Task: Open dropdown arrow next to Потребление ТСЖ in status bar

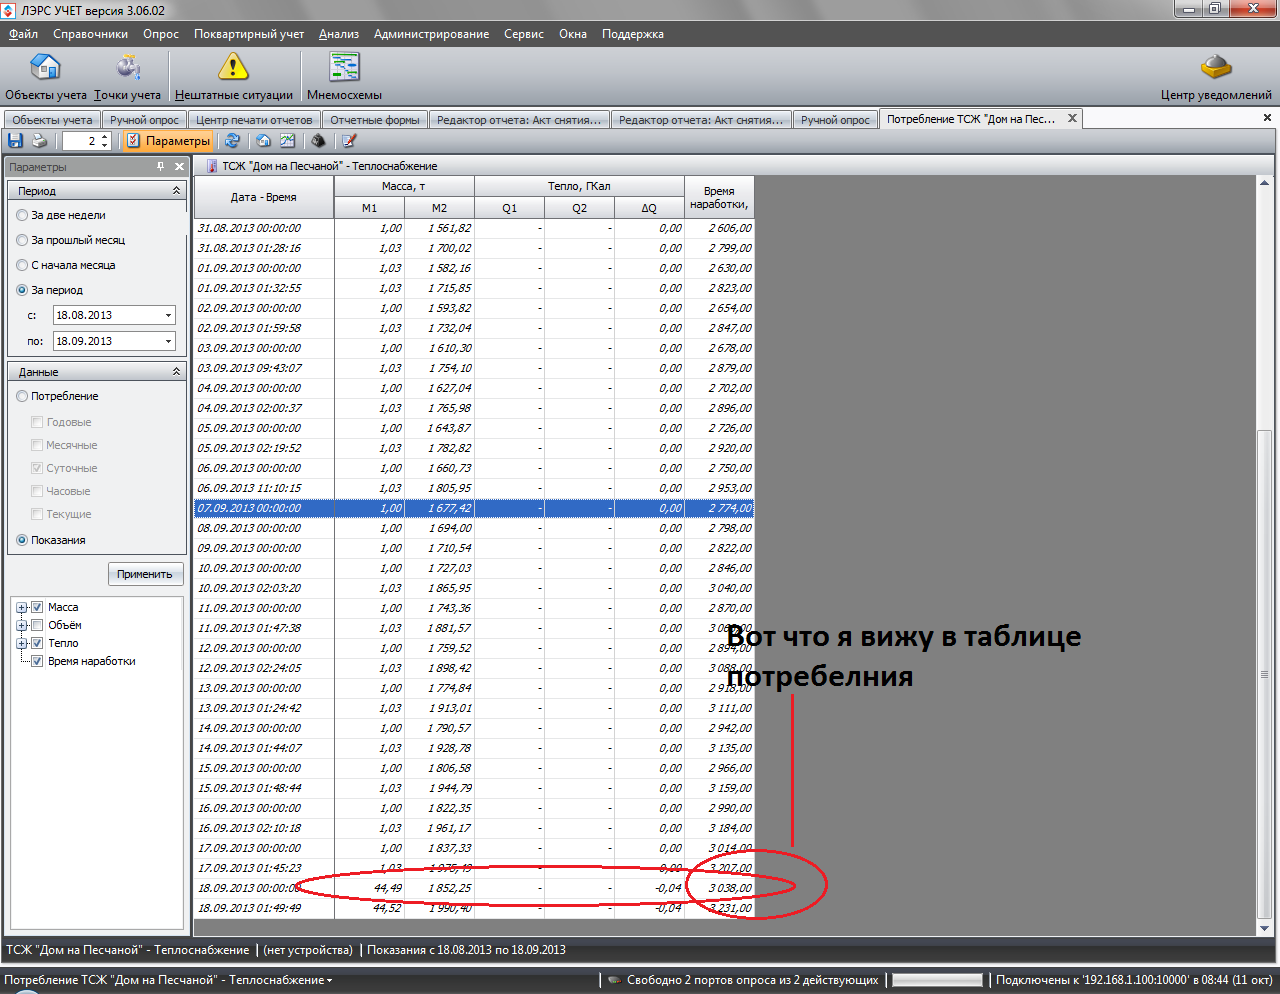Action: click(x=329, y=981)
